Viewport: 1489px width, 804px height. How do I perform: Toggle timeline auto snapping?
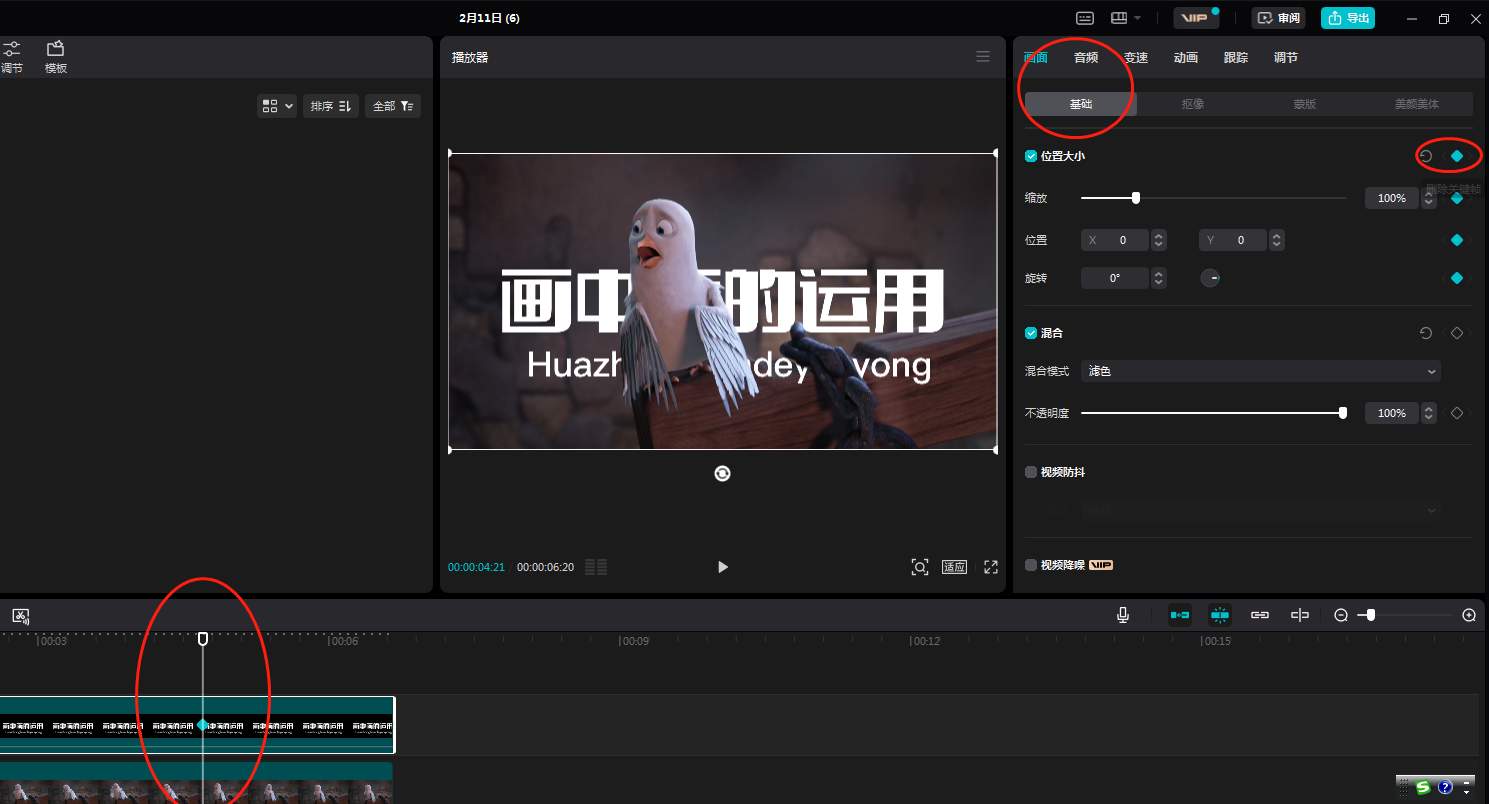[1220, 615]
